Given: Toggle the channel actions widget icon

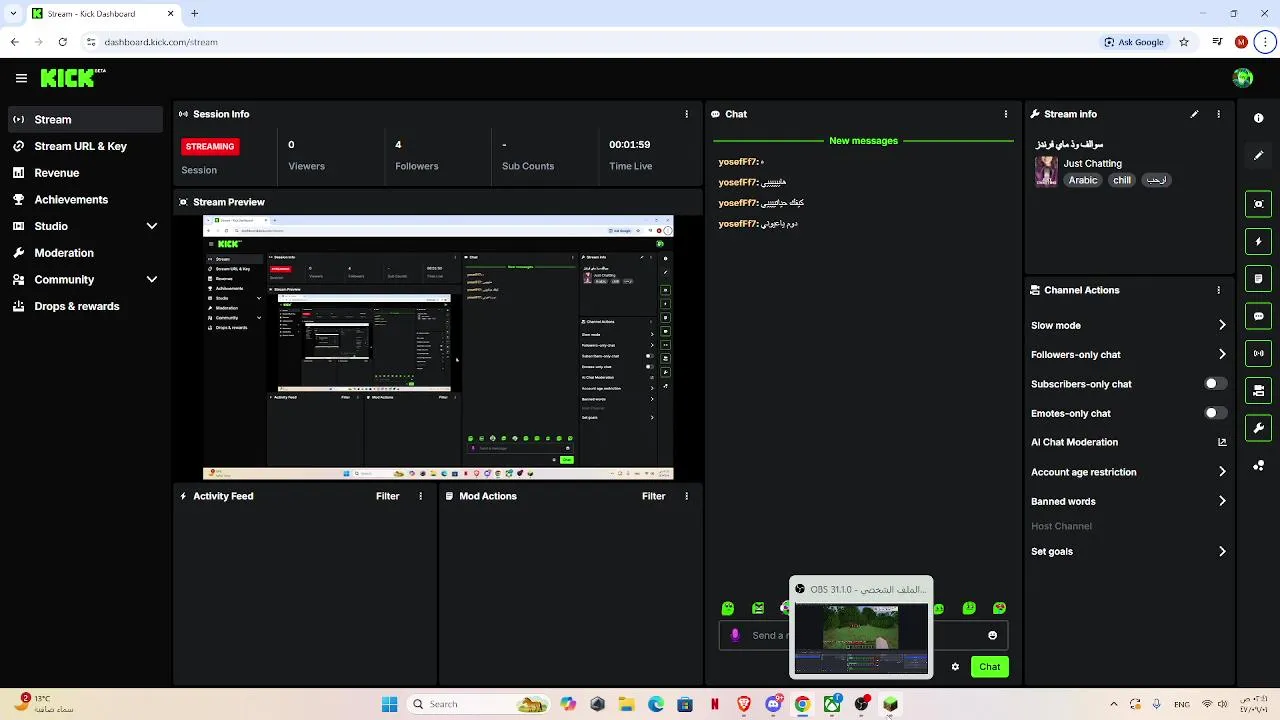Looking at the screenshot, I should (x=1258, y=390).
